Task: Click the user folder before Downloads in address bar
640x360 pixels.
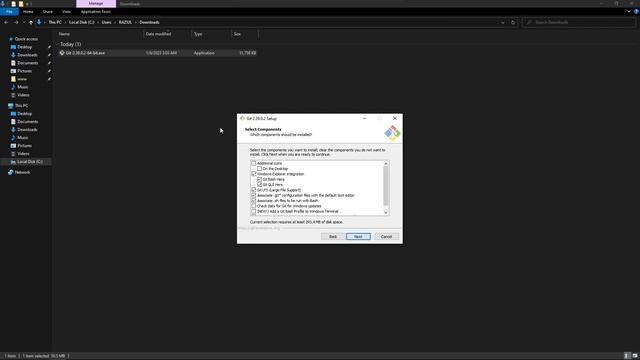Action: [x=125, y=22]
